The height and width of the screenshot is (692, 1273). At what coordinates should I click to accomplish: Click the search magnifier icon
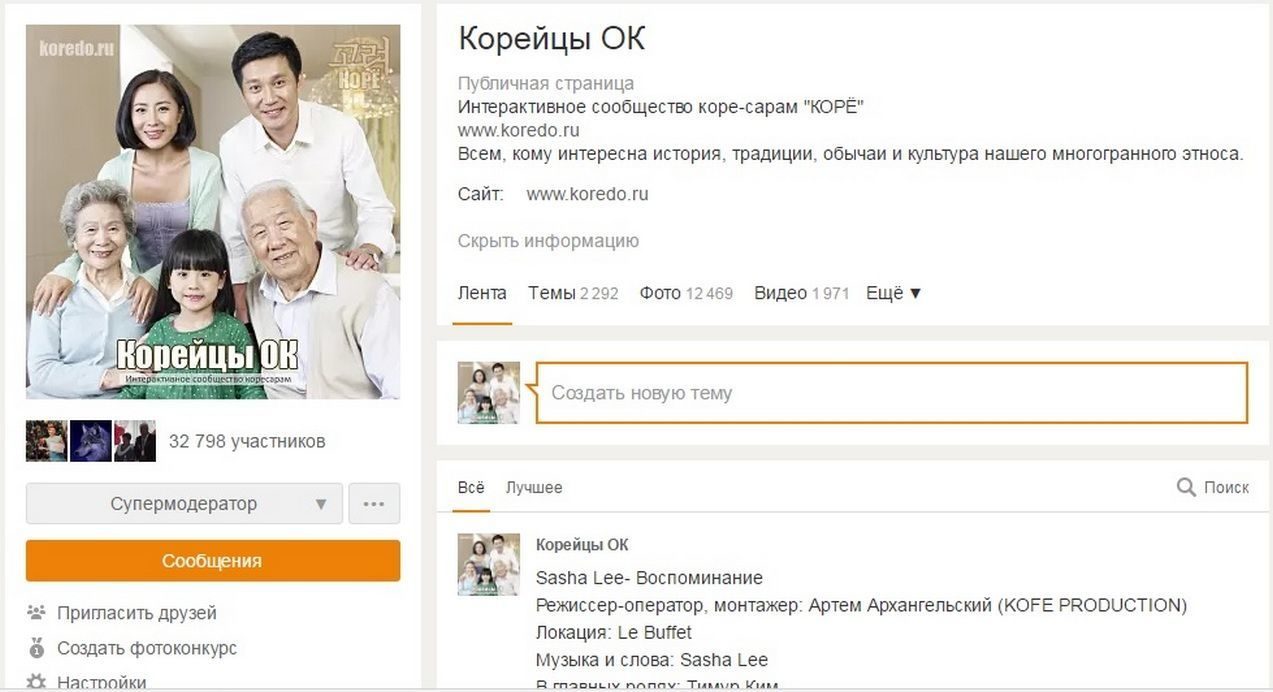pos(1186,487)
